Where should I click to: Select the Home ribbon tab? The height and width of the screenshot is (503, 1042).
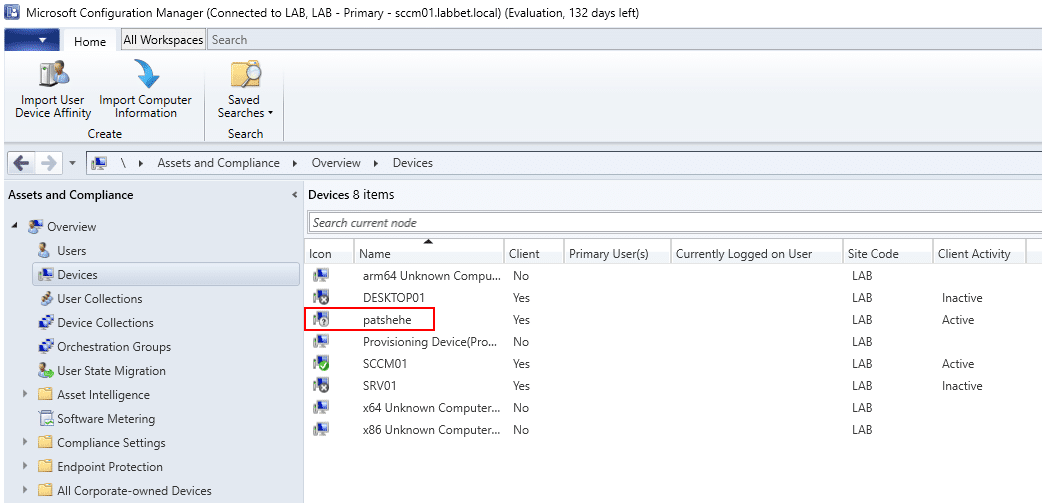click(90, 41)
